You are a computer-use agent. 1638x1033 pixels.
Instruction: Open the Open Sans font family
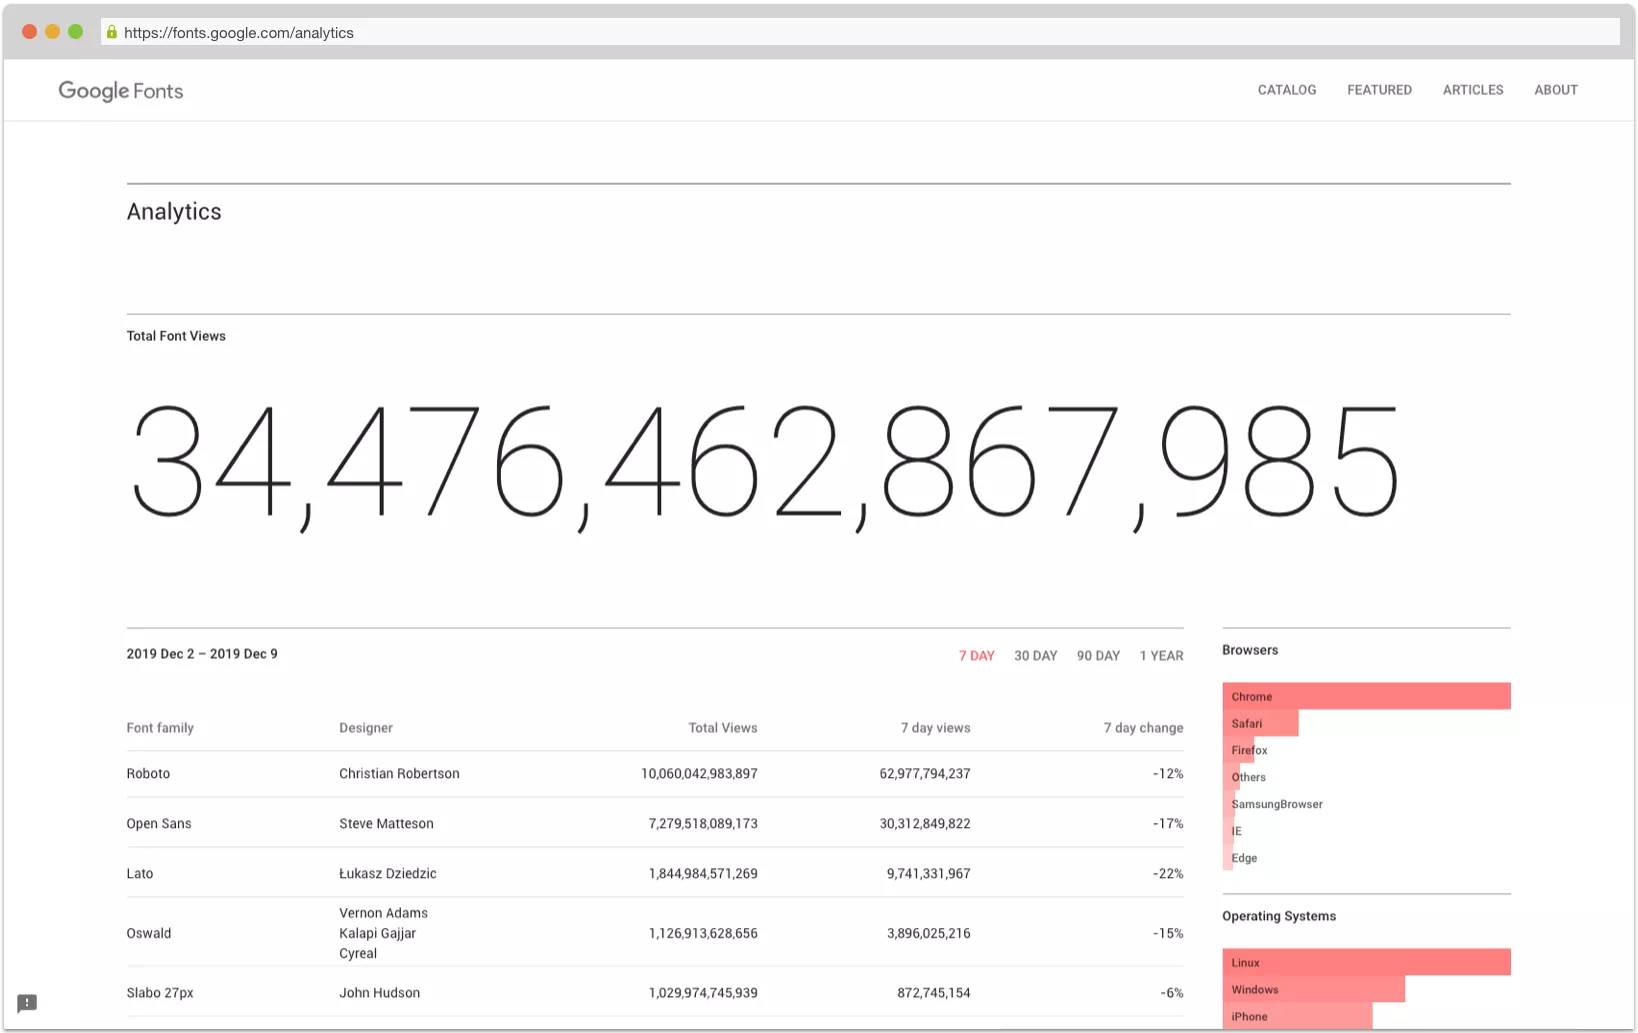click(159, 824)
